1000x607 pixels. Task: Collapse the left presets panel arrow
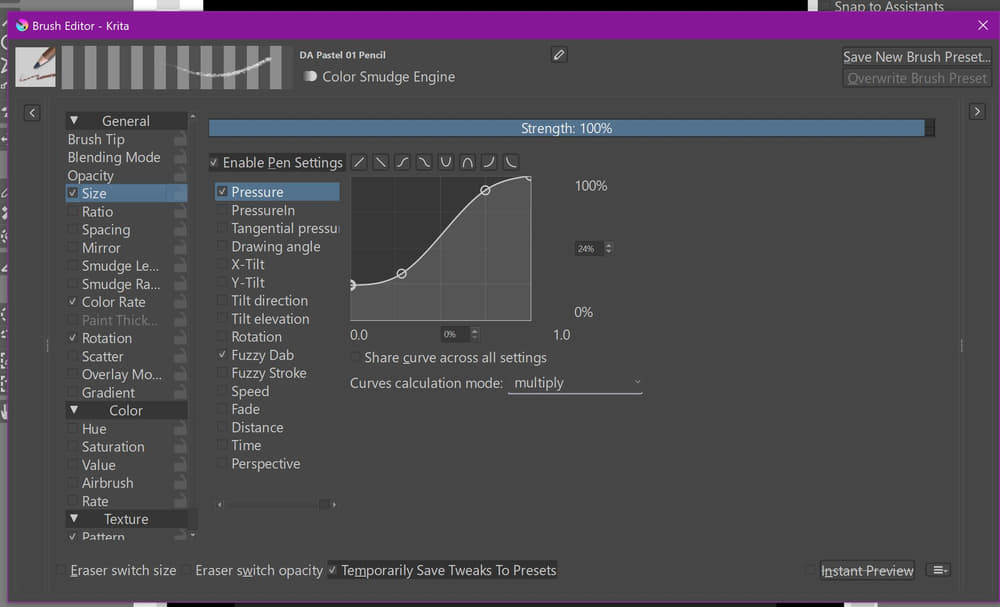coord(32,113)
